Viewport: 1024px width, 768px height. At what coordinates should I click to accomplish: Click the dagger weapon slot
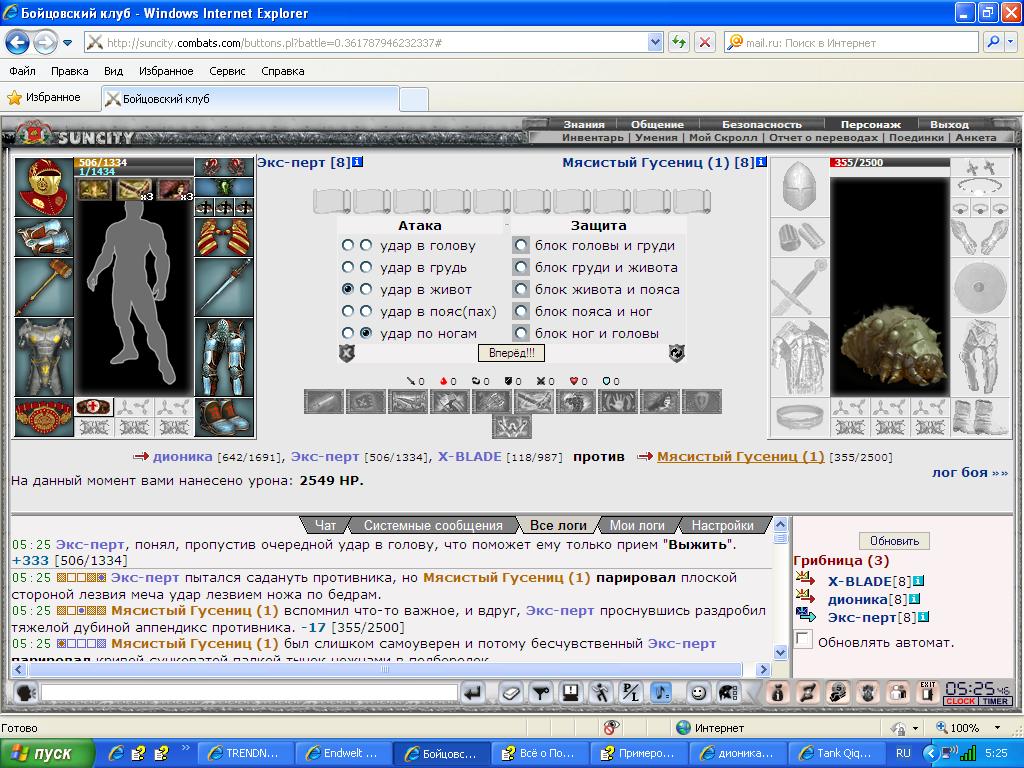click(x=224, y=287)
